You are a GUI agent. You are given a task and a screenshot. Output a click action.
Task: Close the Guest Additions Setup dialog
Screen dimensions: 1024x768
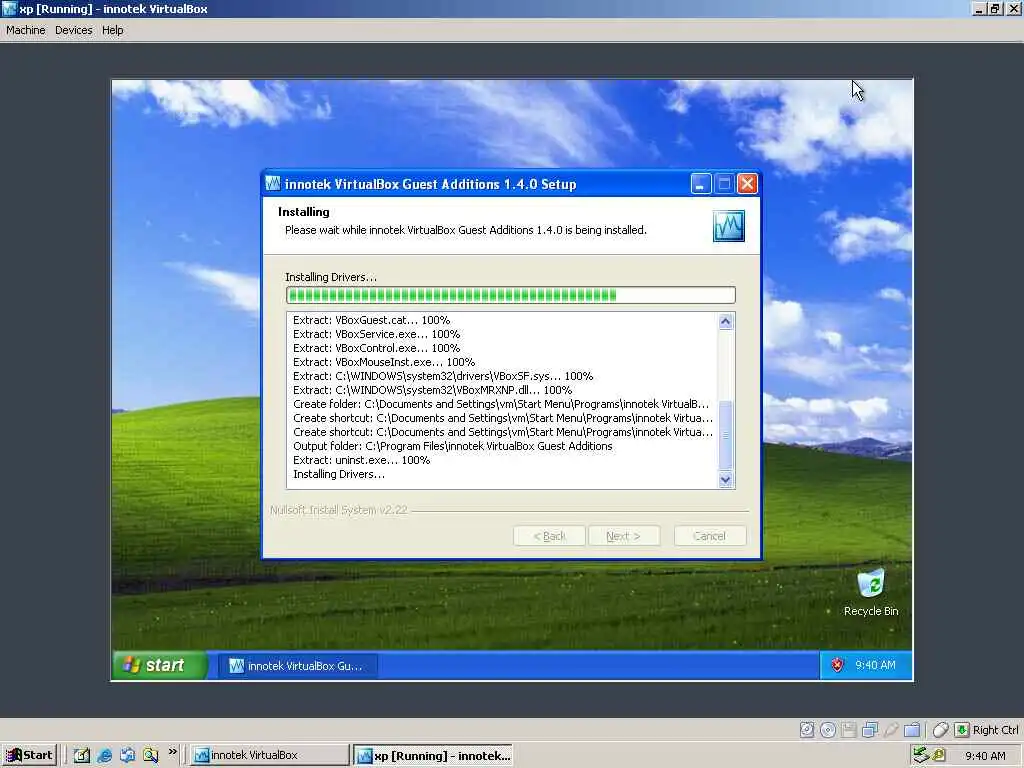click(747, 184)
